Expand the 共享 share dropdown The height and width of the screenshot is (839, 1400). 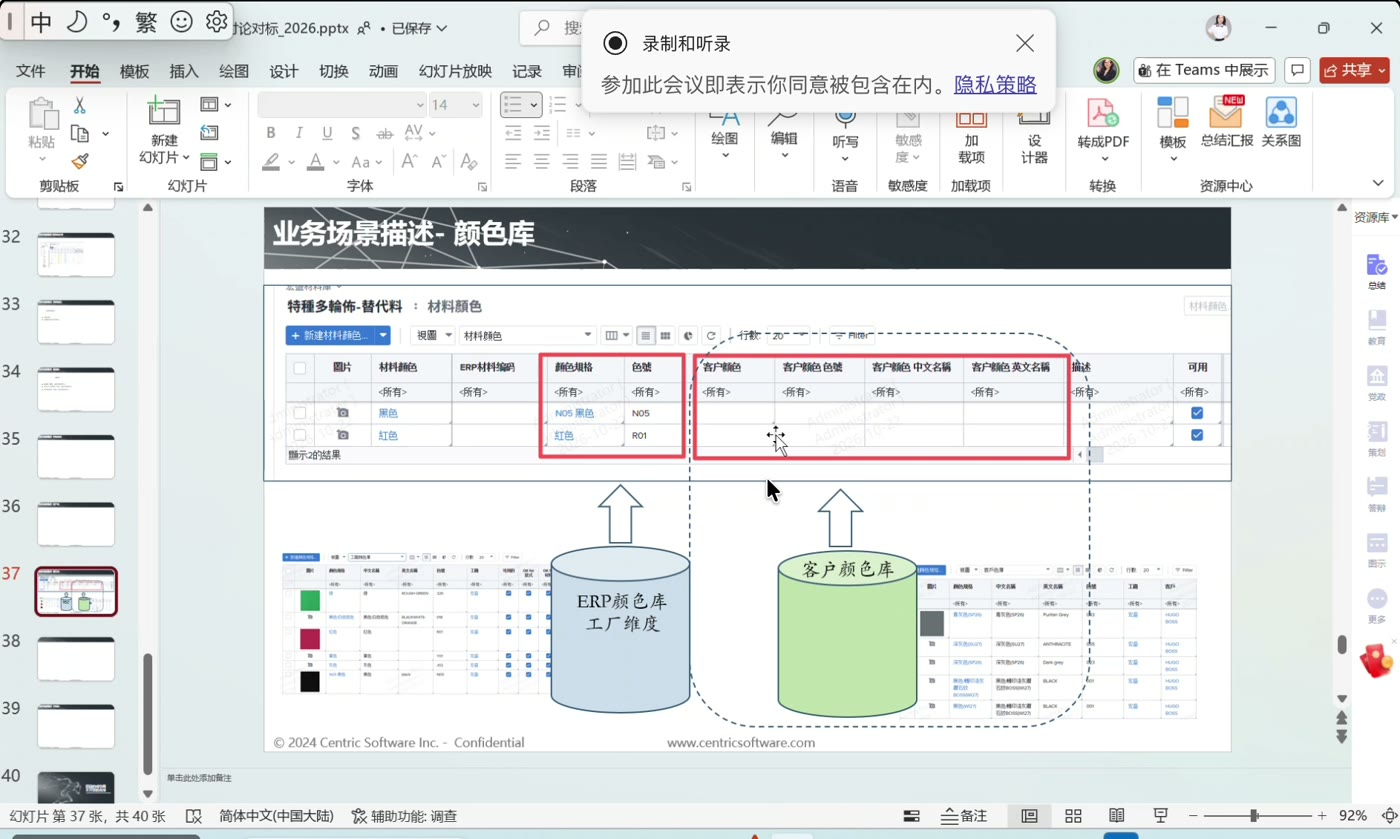1382,70
